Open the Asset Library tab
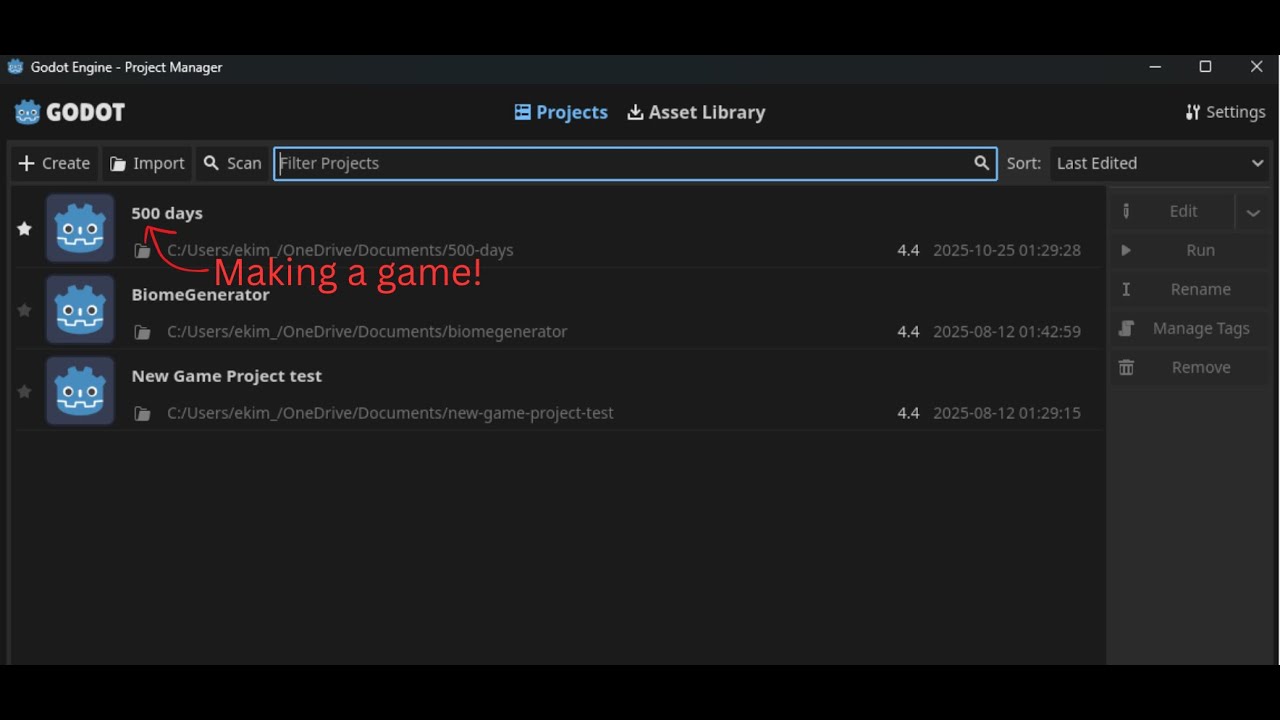The image size is (1280, 720). tap(696, 112)
